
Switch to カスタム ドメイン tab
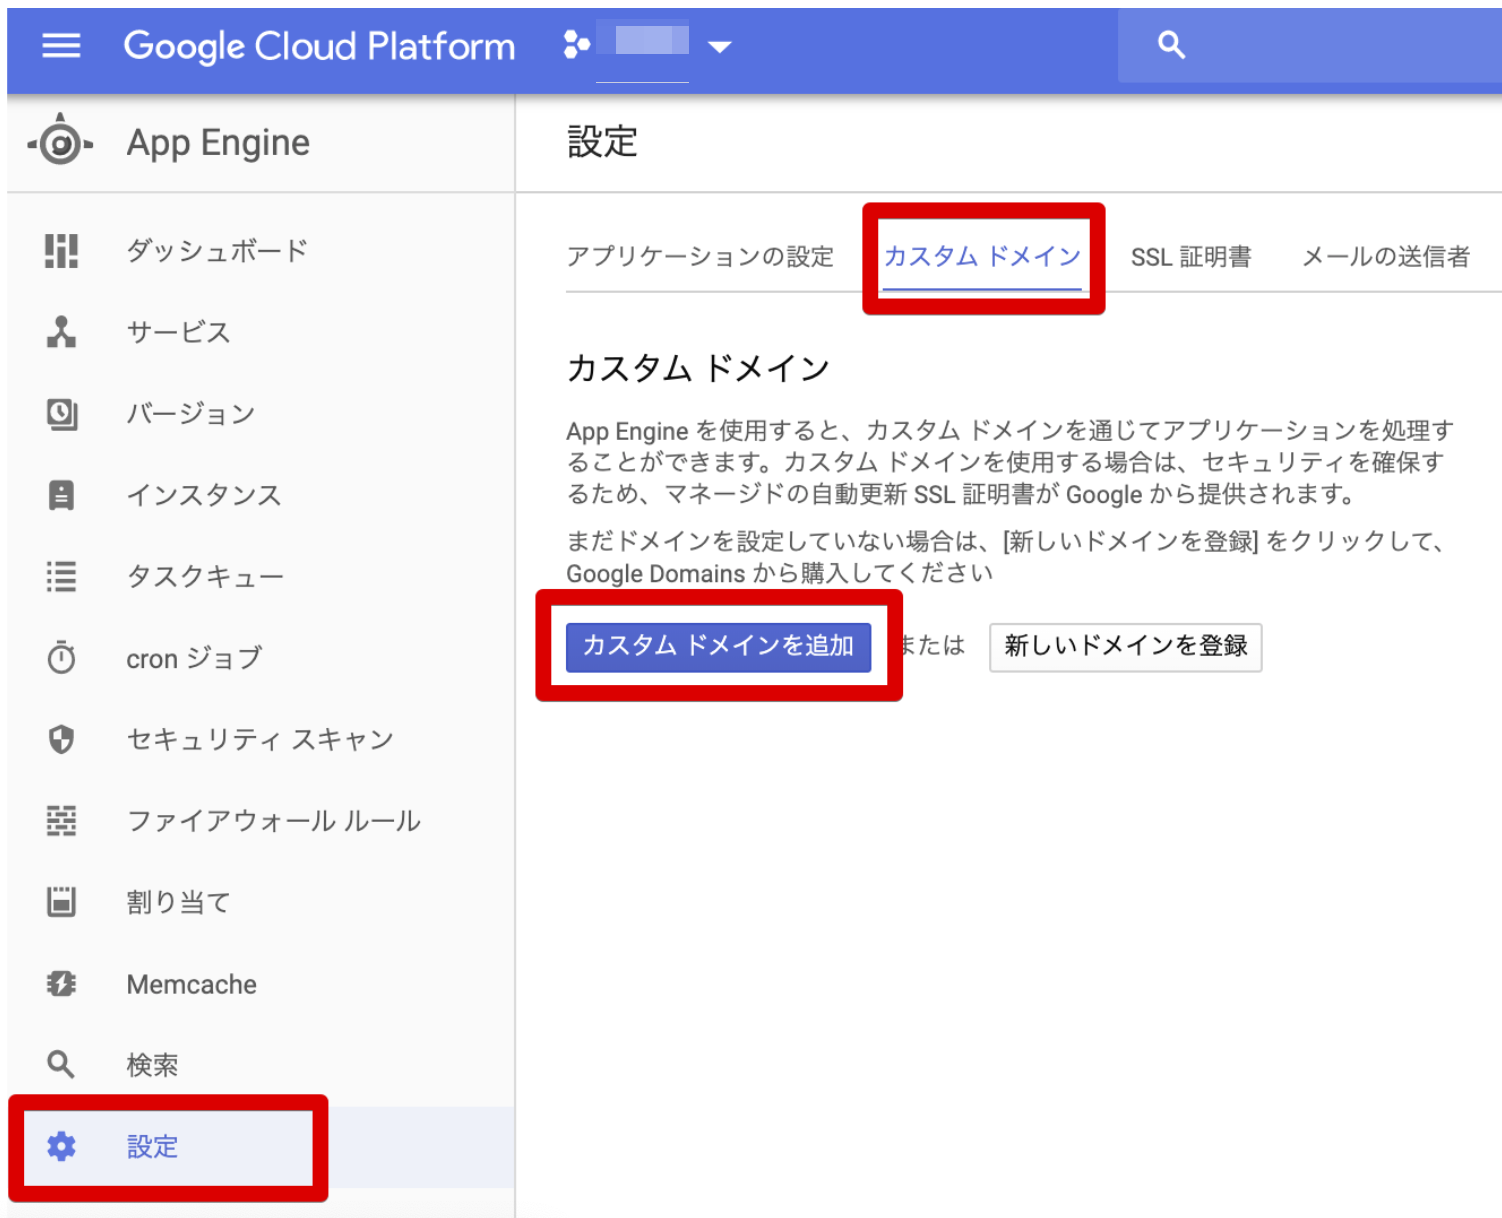pos(982,257)
